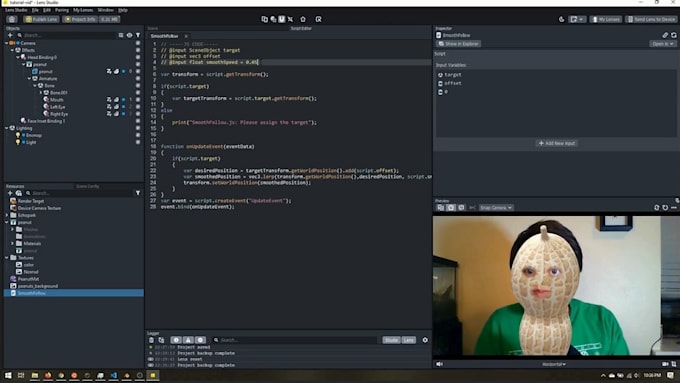Select the PeanutMat material resource
680x383 pixels.
point(28,279)
